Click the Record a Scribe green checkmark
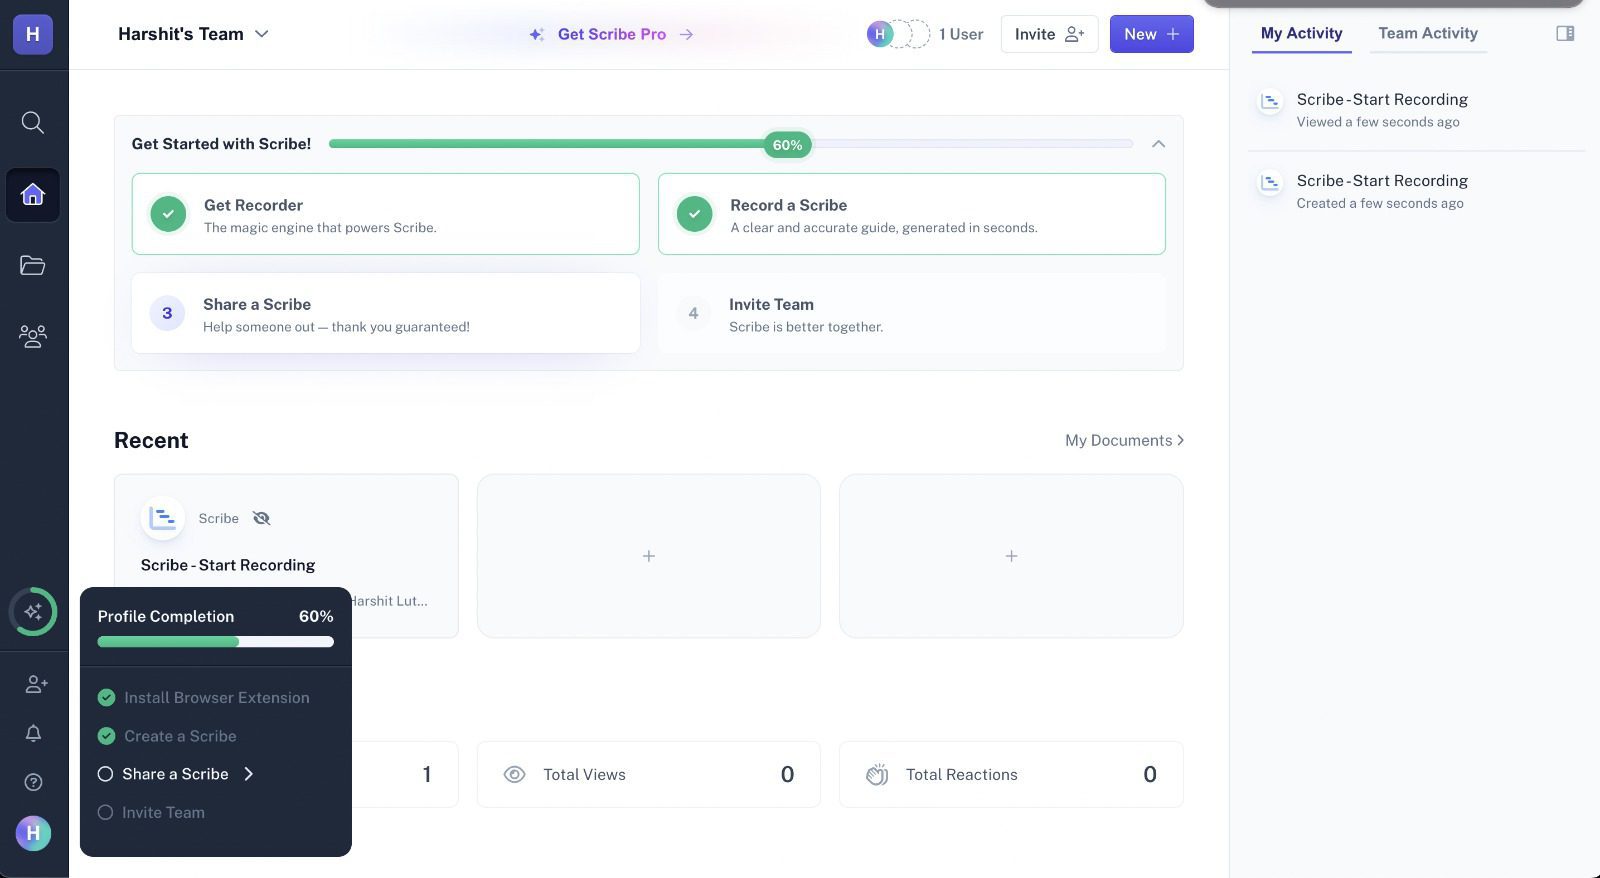 point(694,214)
